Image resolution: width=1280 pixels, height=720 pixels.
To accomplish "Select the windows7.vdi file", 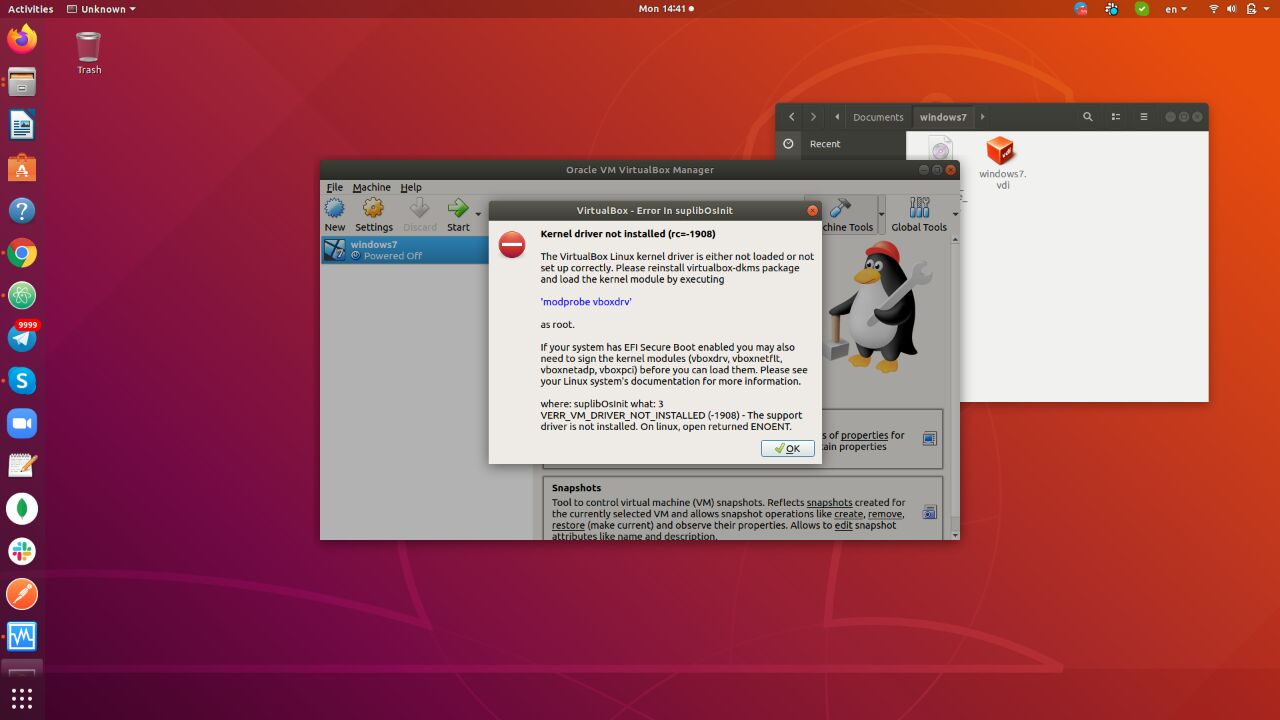I will click(1001, 163).
